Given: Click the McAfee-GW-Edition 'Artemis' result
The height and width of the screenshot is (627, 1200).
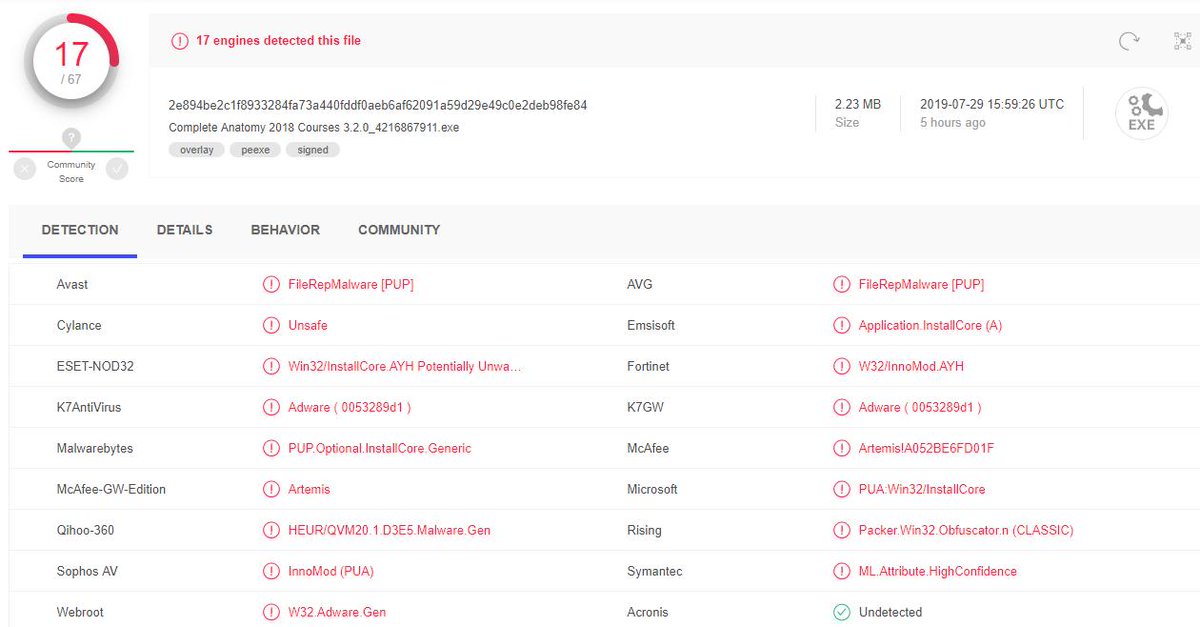Looking at the screenshot, I should (x=309, y=490).
